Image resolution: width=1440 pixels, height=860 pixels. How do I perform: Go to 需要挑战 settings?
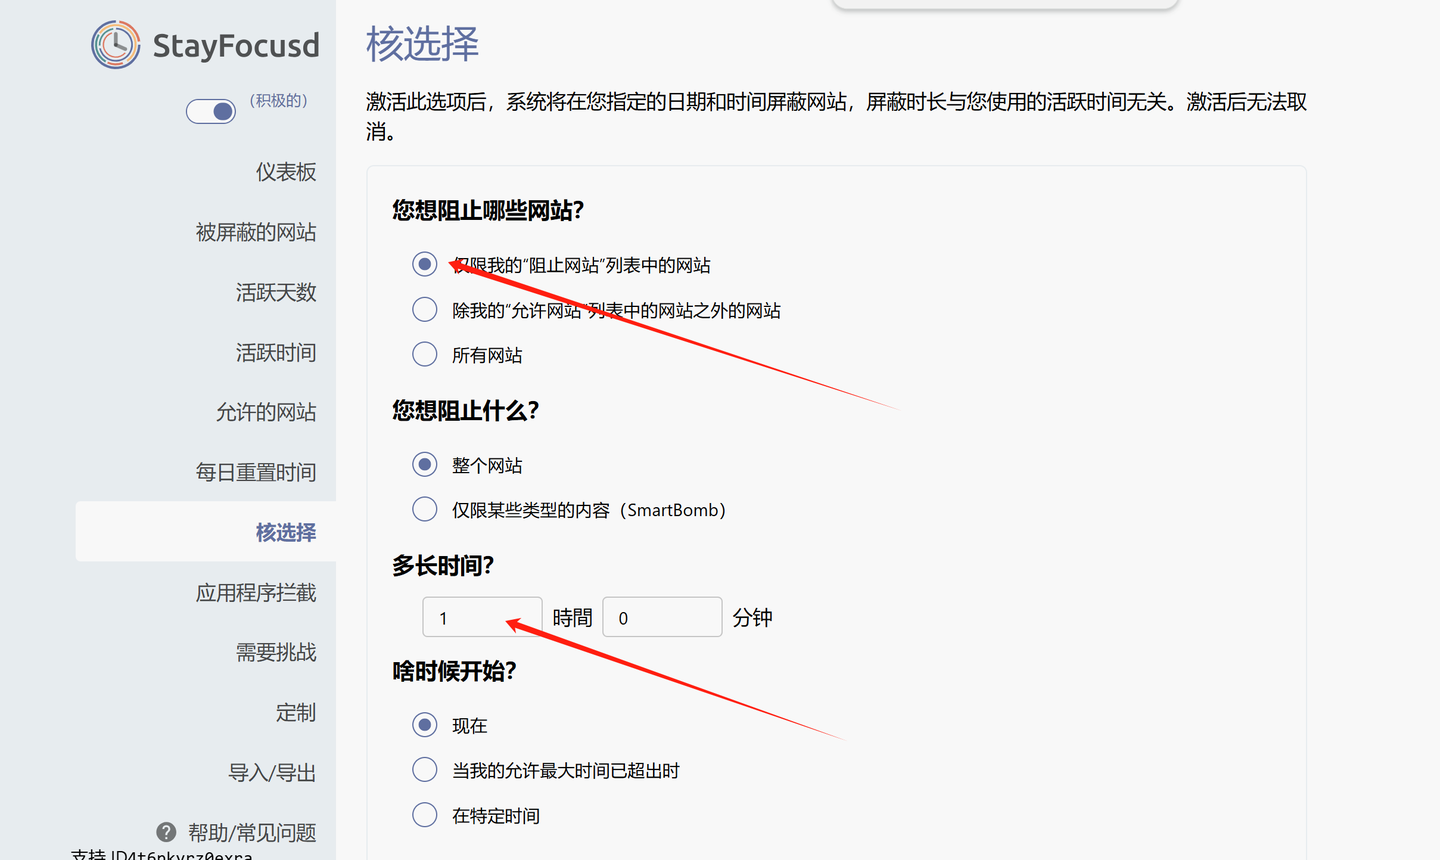coord(276,653)
